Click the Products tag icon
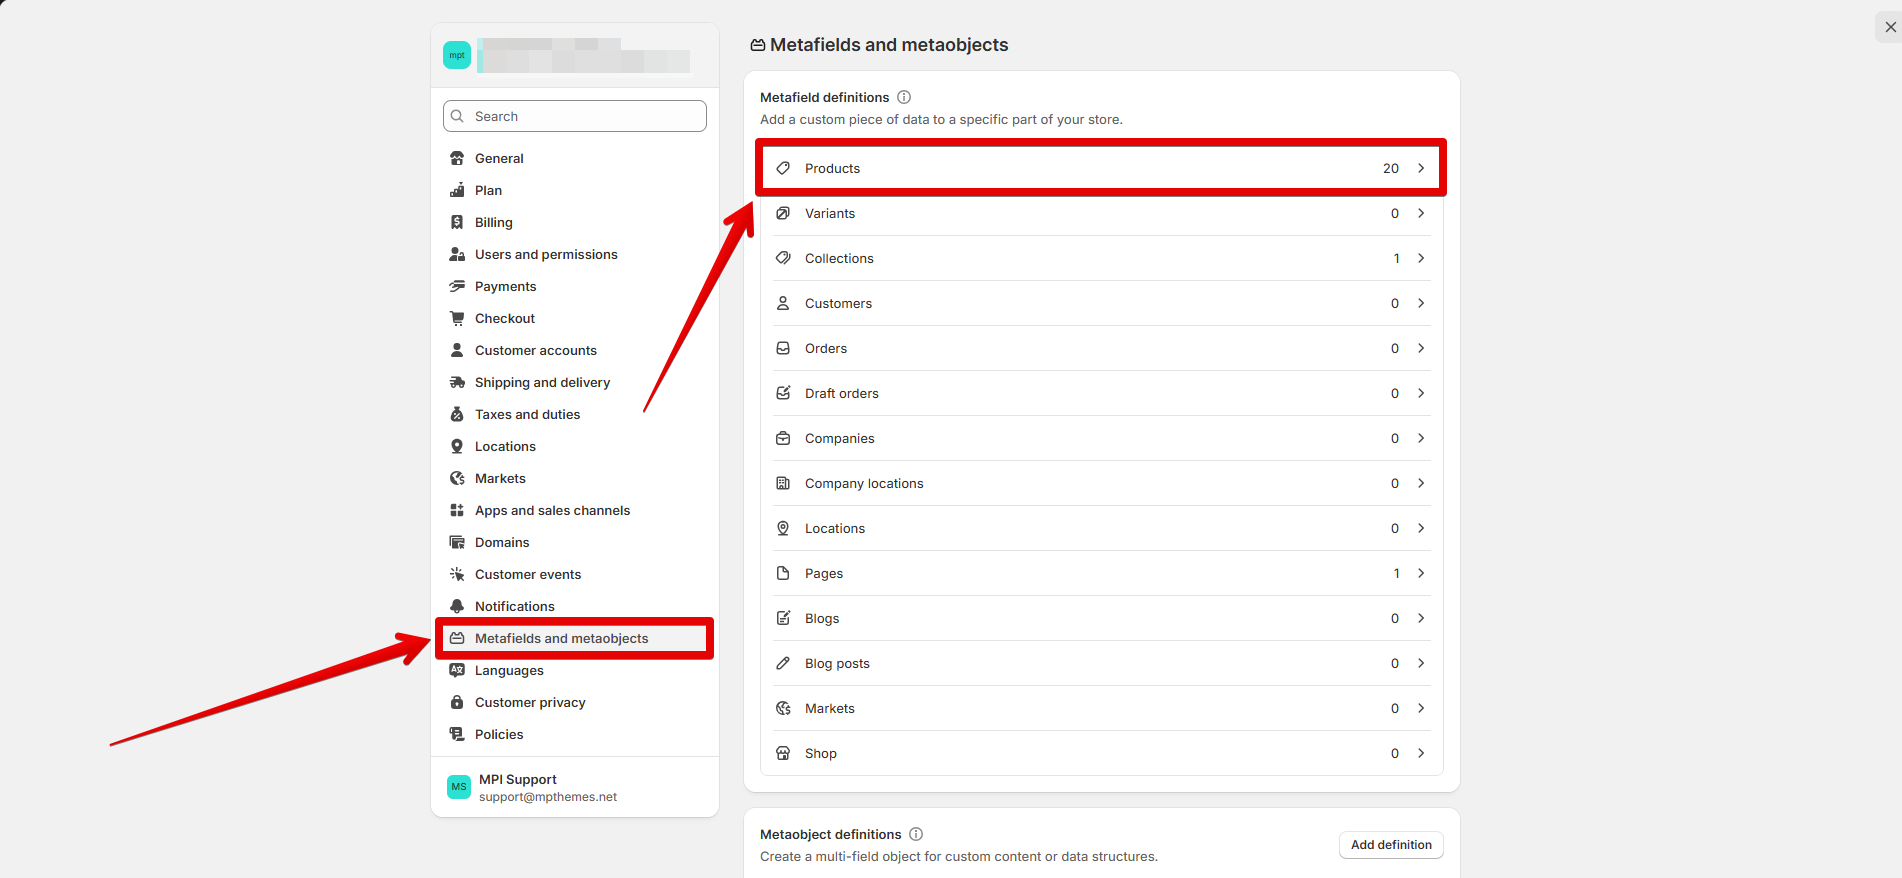This screenshot has width=1902, height=878. point(784,168)
